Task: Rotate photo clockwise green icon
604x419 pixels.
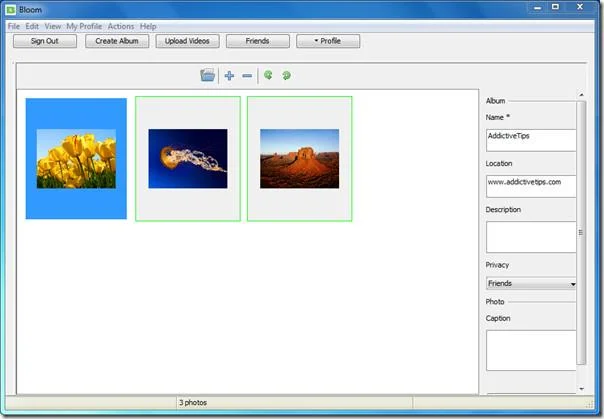Action: click(x=286, y=75)
